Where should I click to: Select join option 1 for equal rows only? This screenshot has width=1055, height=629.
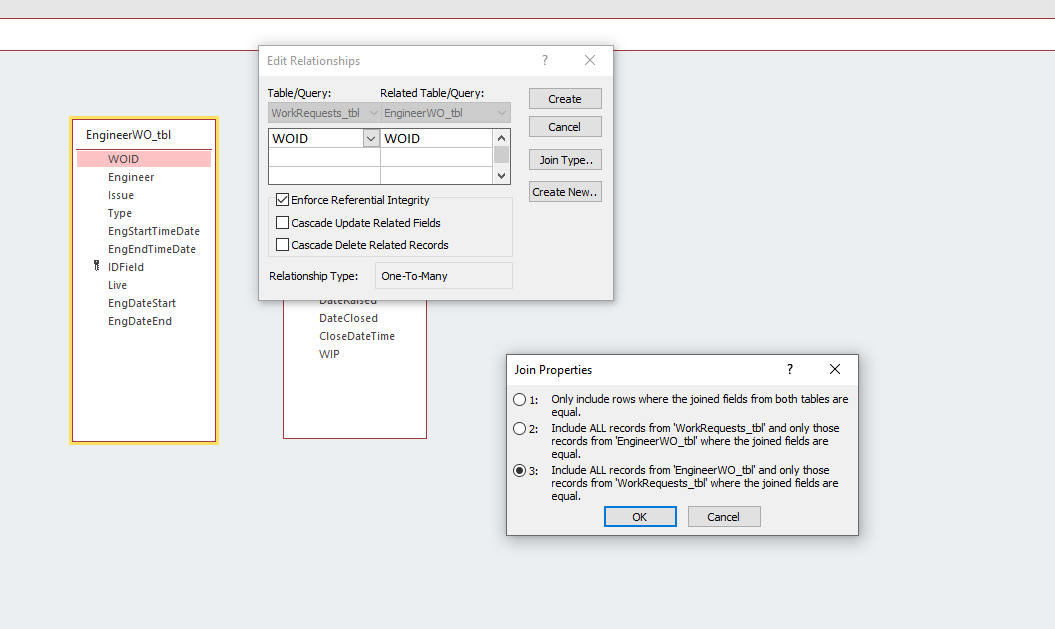pos(519,400)
